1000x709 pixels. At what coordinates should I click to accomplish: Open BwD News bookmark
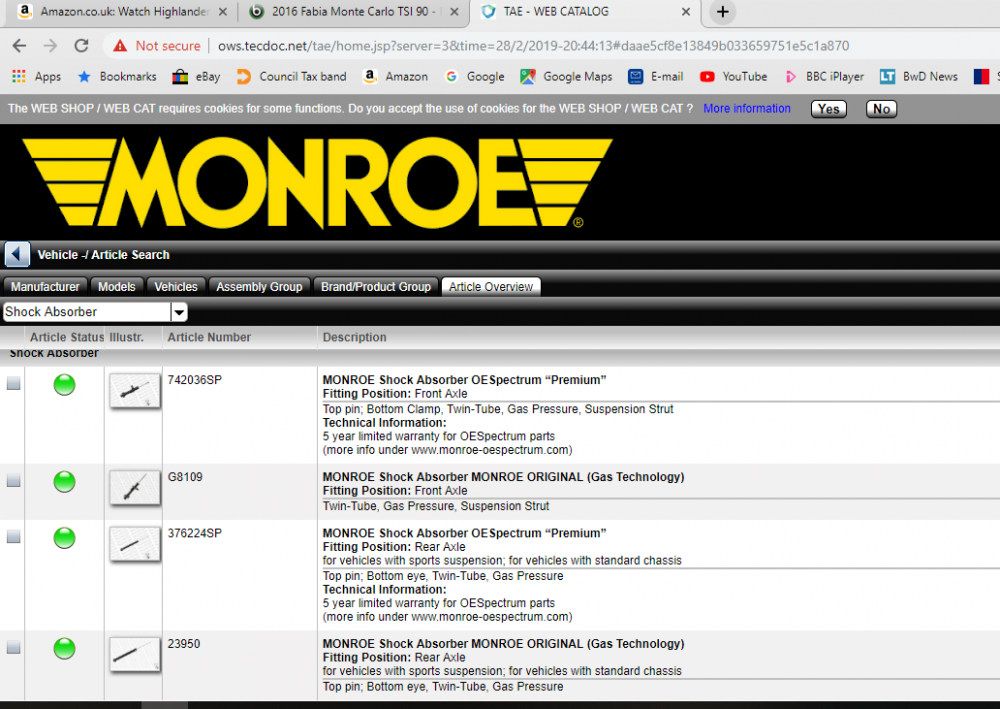919,77
